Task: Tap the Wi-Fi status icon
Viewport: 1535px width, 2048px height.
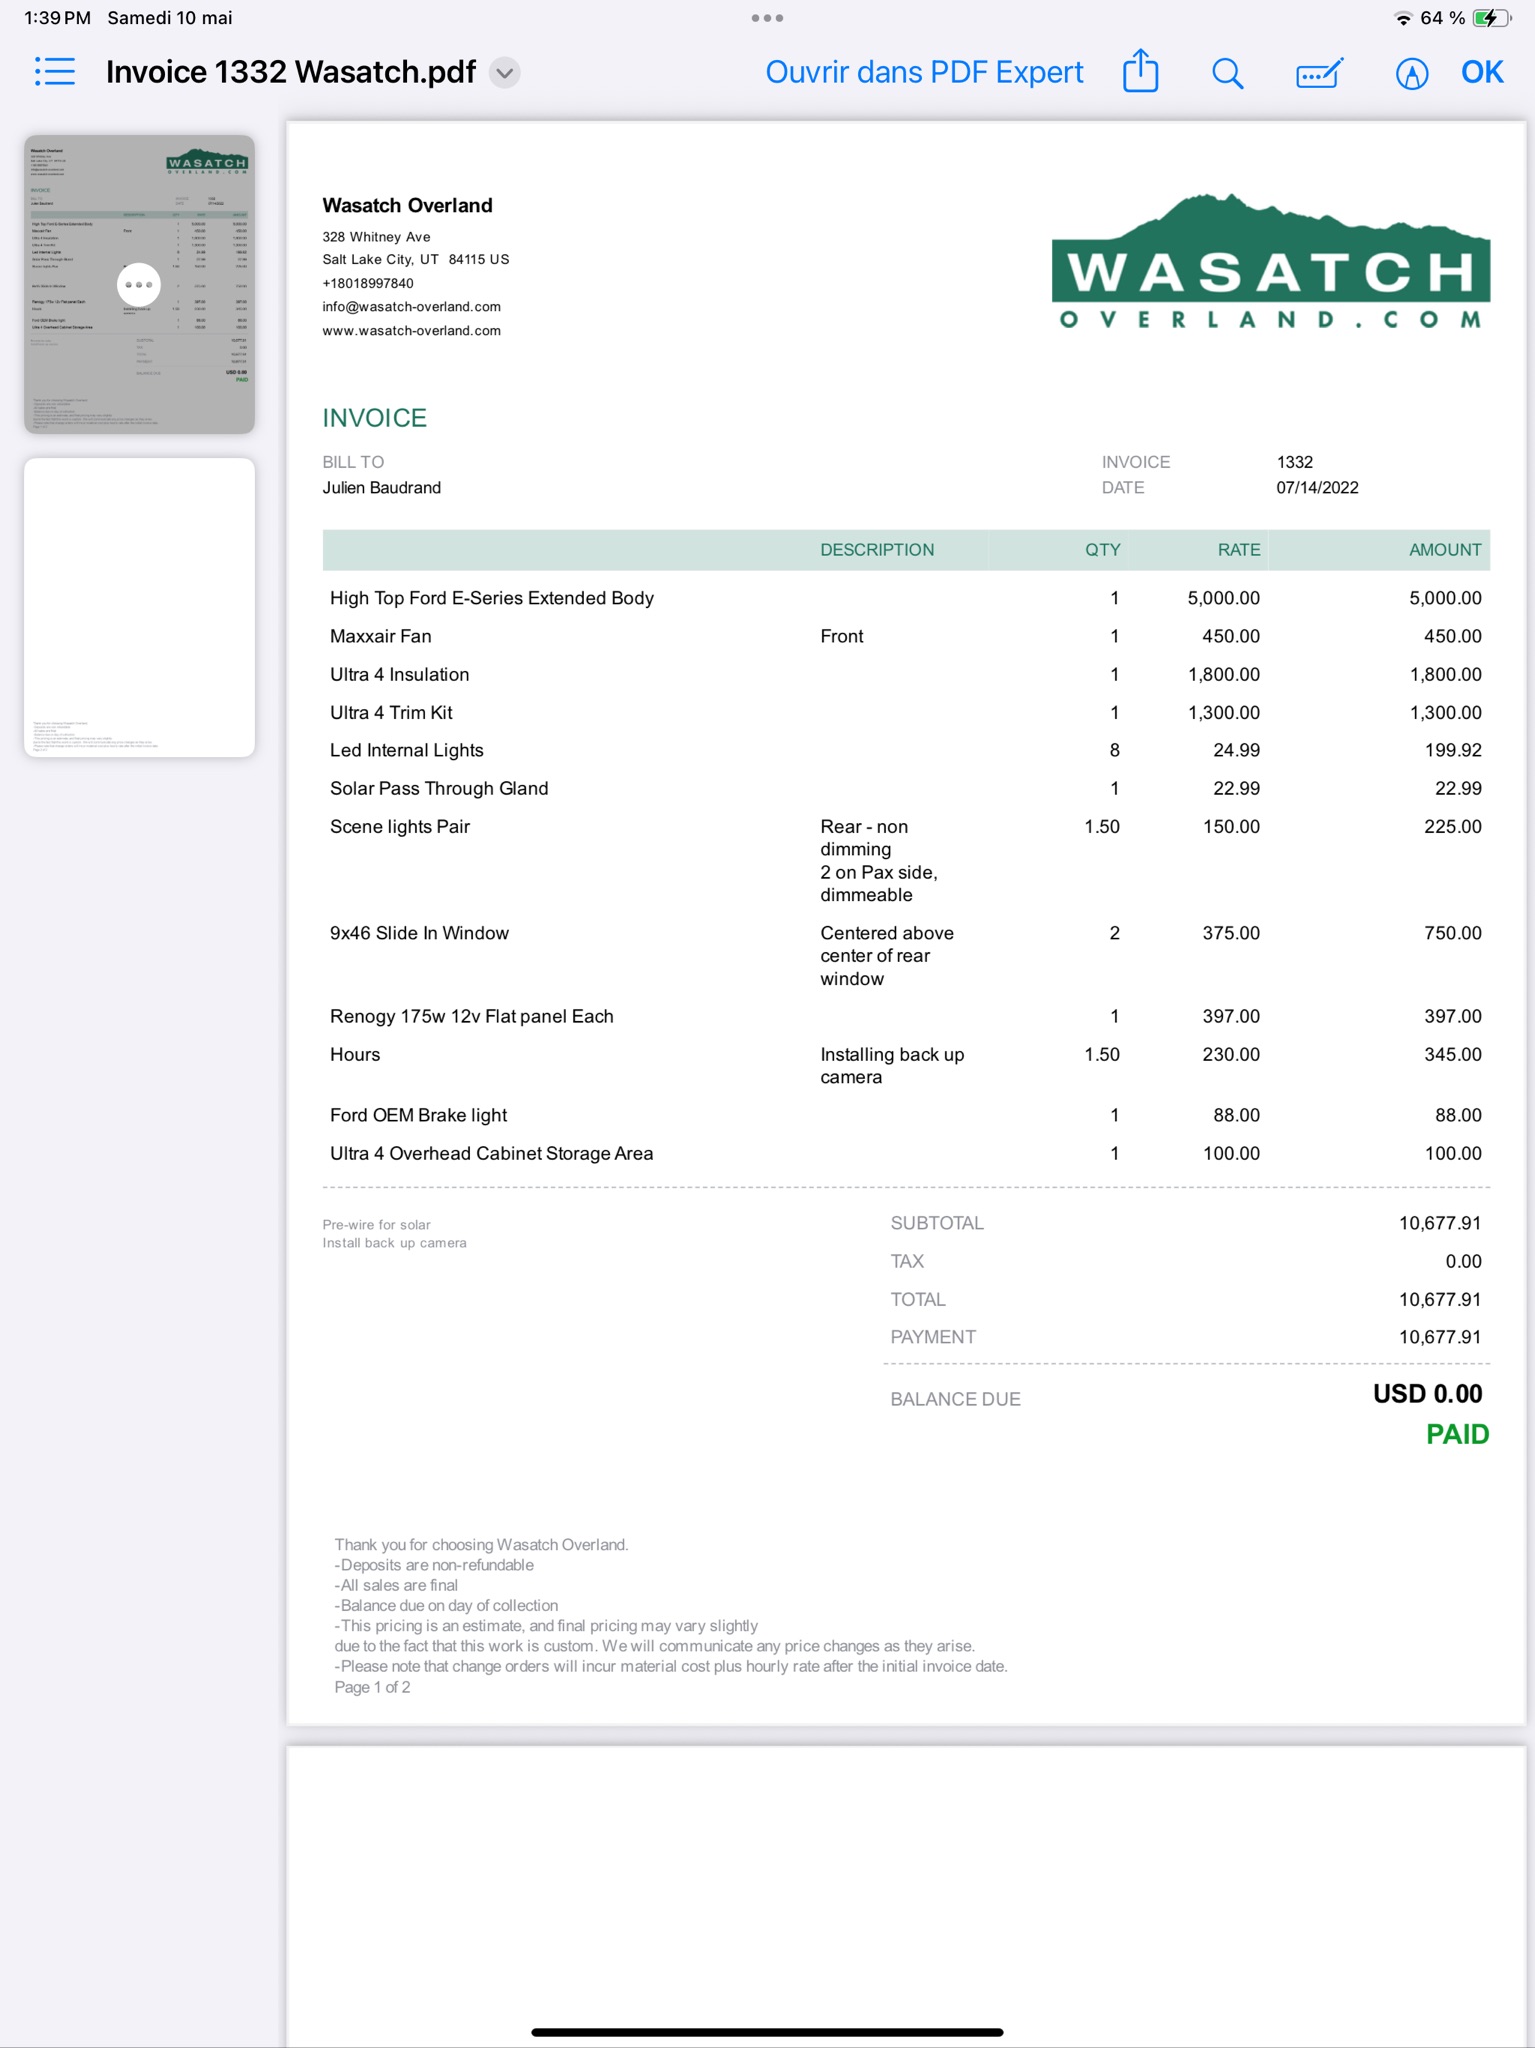Action: coord(1402,18)
